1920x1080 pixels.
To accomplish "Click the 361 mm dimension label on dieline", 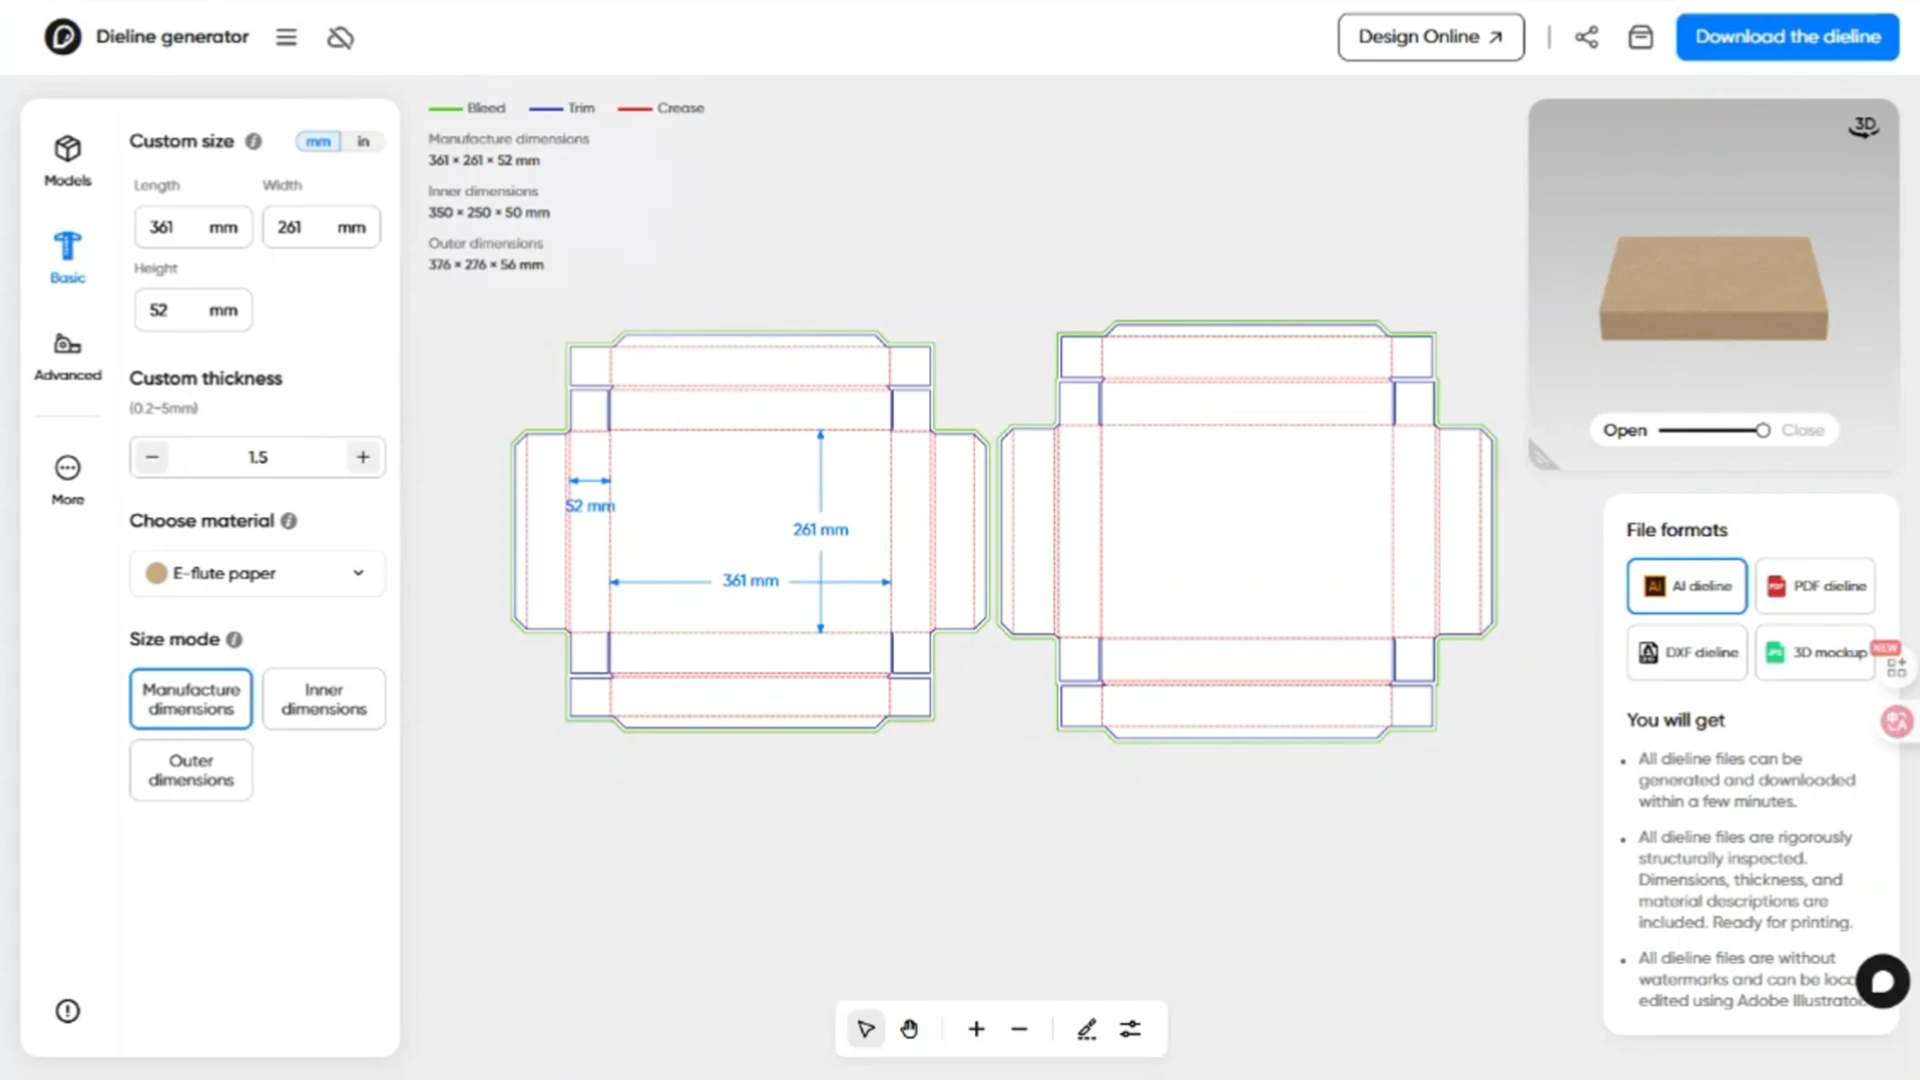I will [750, 580].
